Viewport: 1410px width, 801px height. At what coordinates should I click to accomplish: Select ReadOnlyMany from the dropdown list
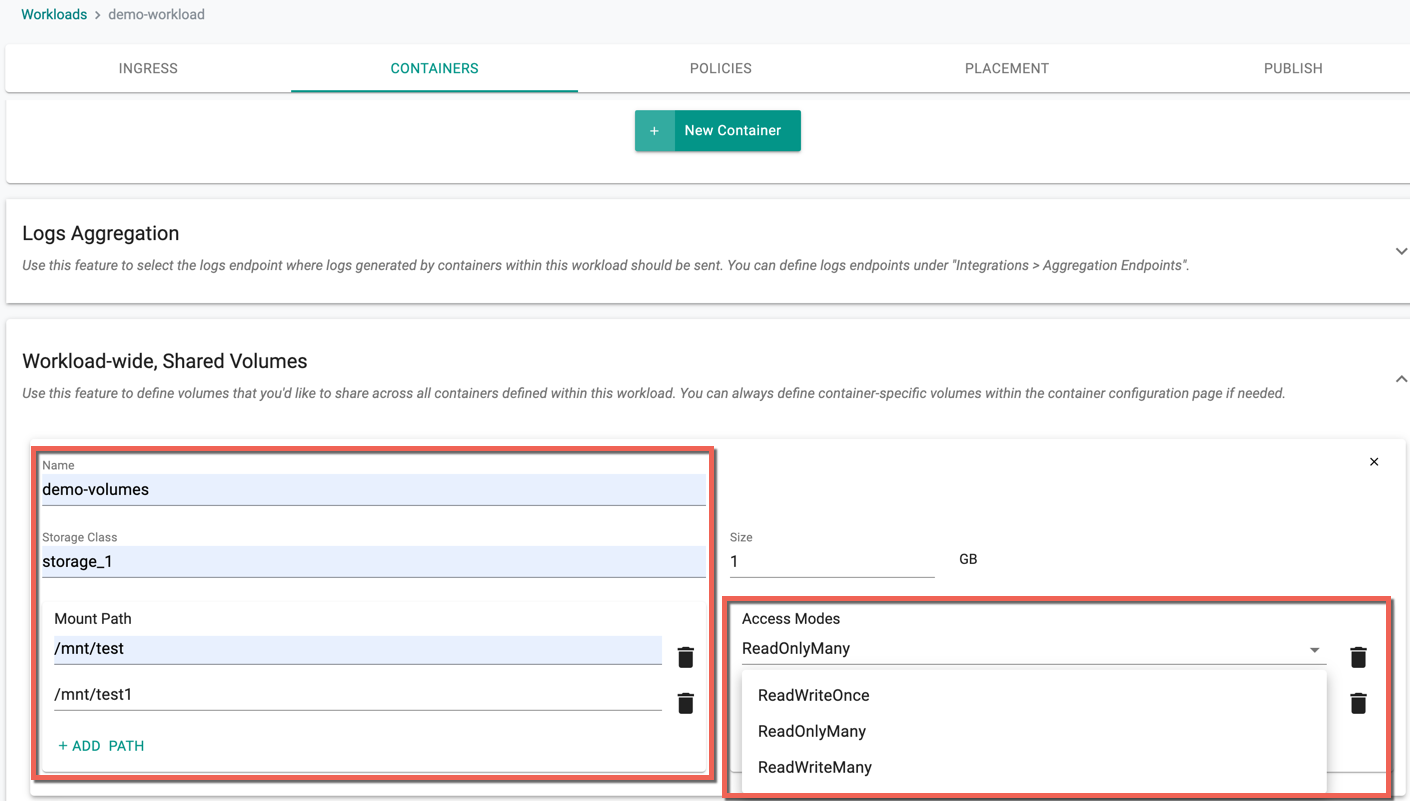click(x=1034, y=731)
